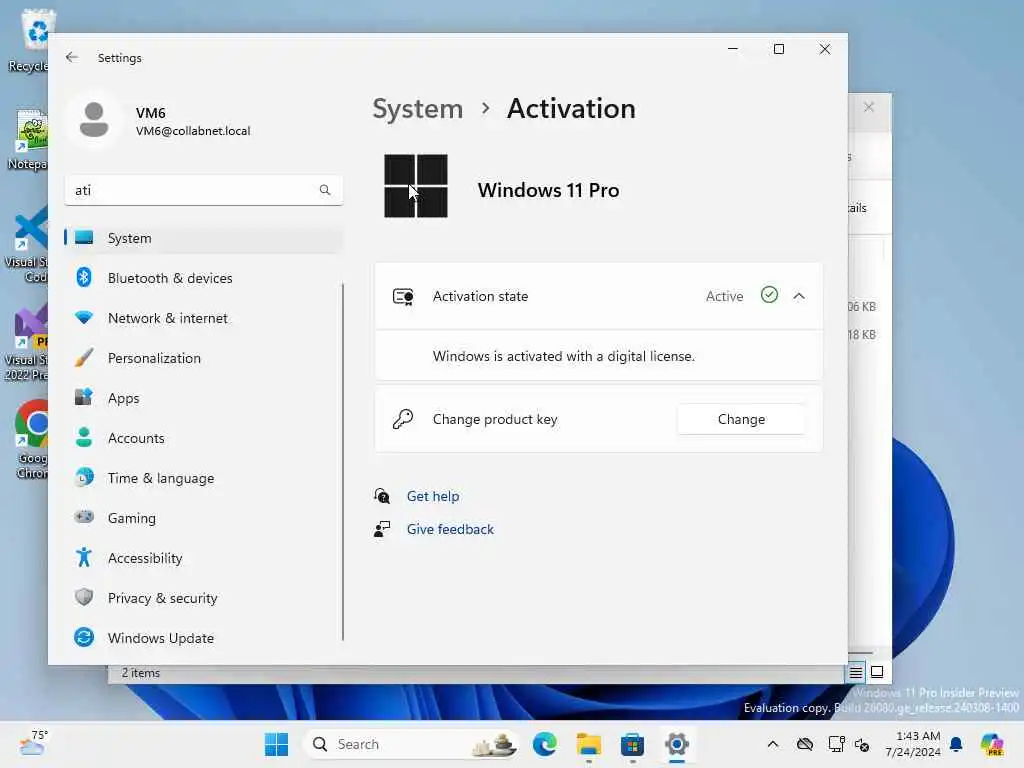Launch Microsoft Edge from the taskbar
The width and height of the screenshot is (1024, 768).
pos(545,744)
